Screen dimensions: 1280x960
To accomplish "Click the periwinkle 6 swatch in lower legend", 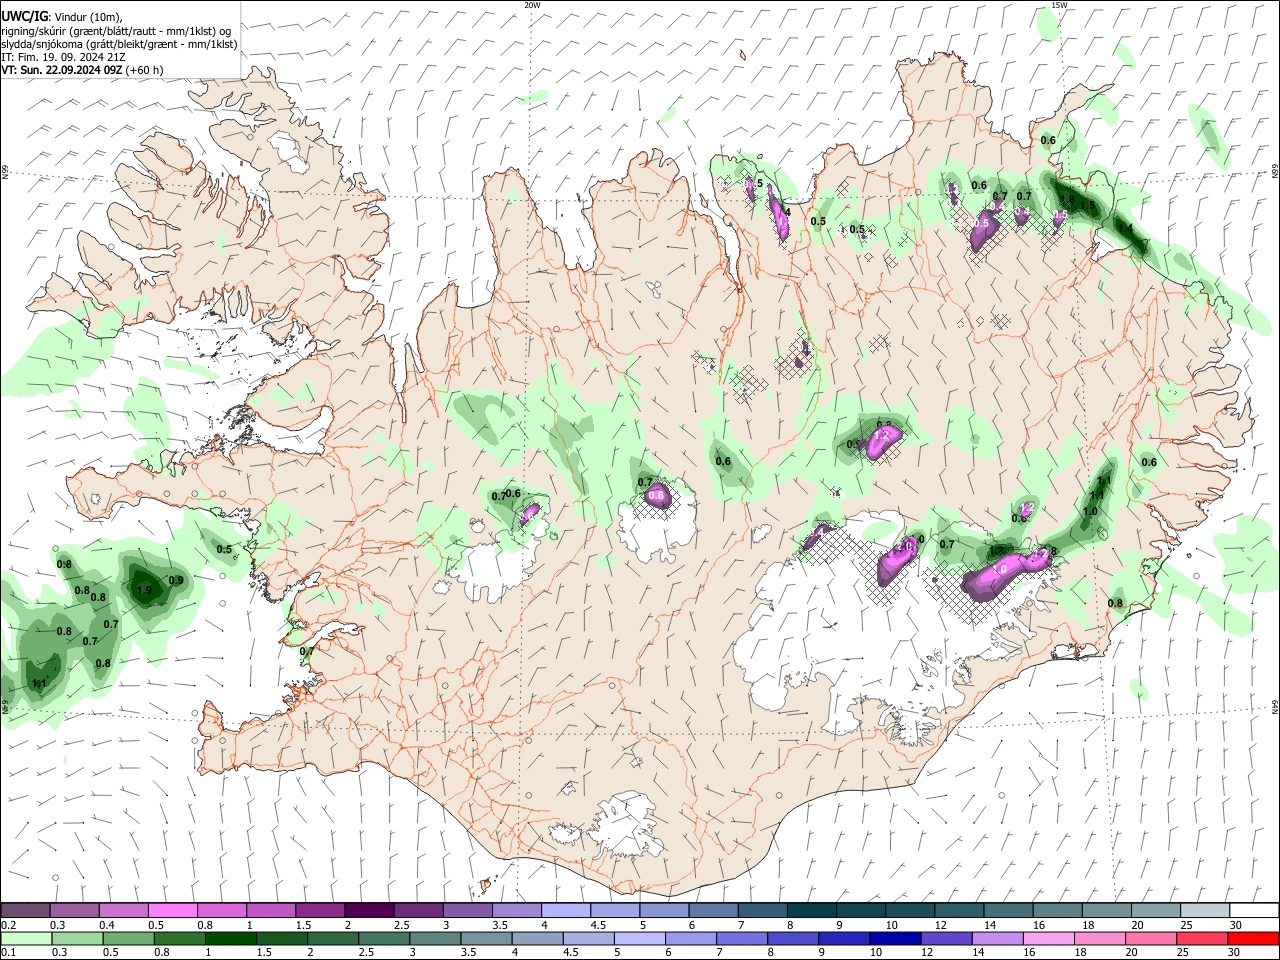I will [690, 938].
